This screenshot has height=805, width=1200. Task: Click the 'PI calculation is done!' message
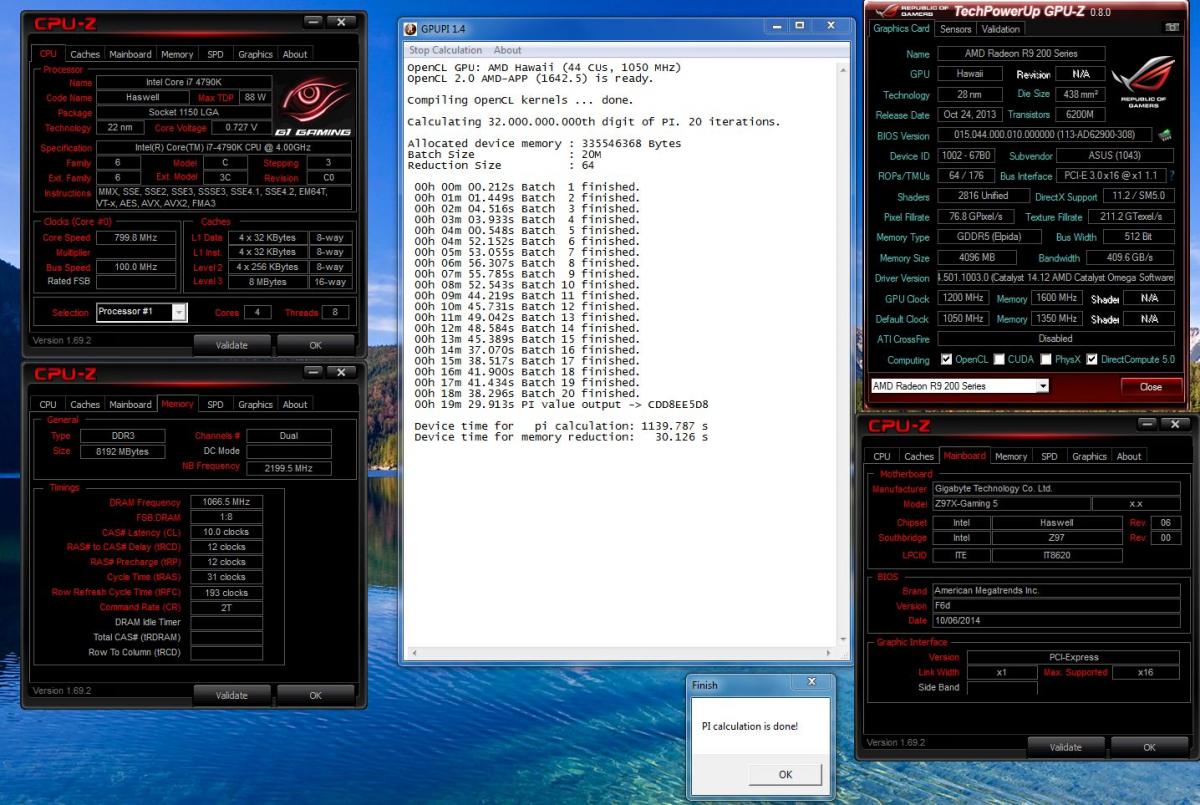750,726
